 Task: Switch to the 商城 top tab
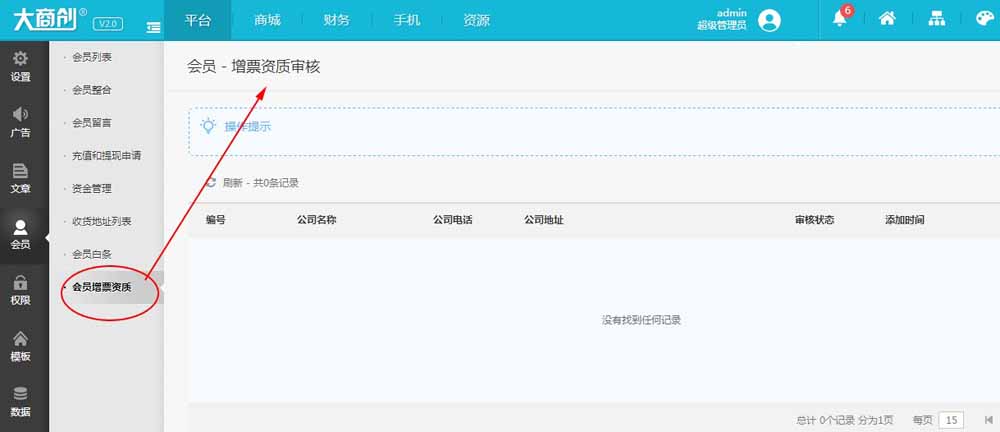coord(267,20)
